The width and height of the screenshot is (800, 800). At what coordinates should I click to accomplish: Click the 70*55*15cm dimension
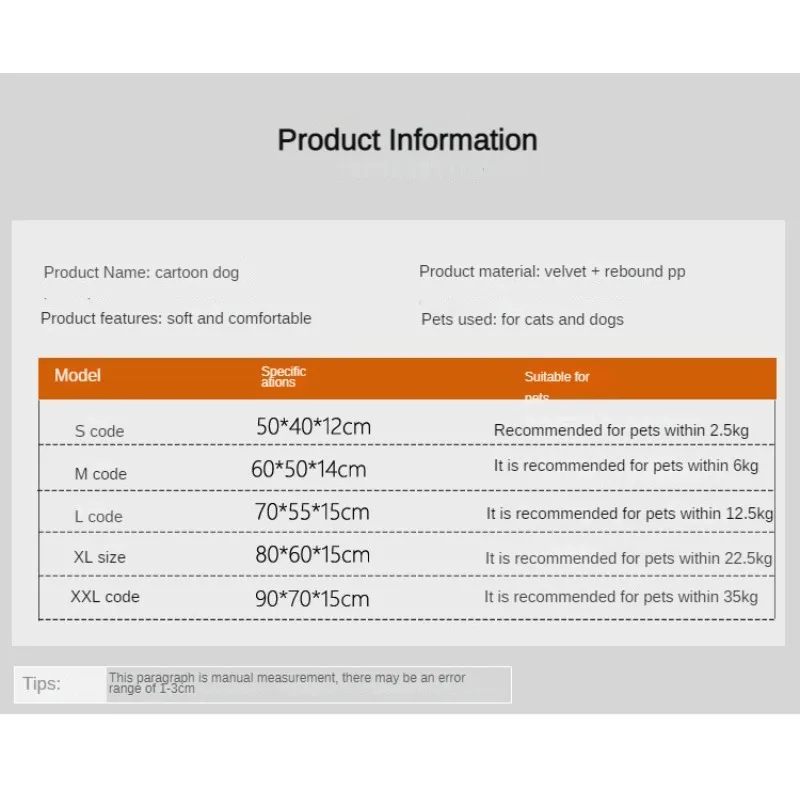tap(312, 512)
